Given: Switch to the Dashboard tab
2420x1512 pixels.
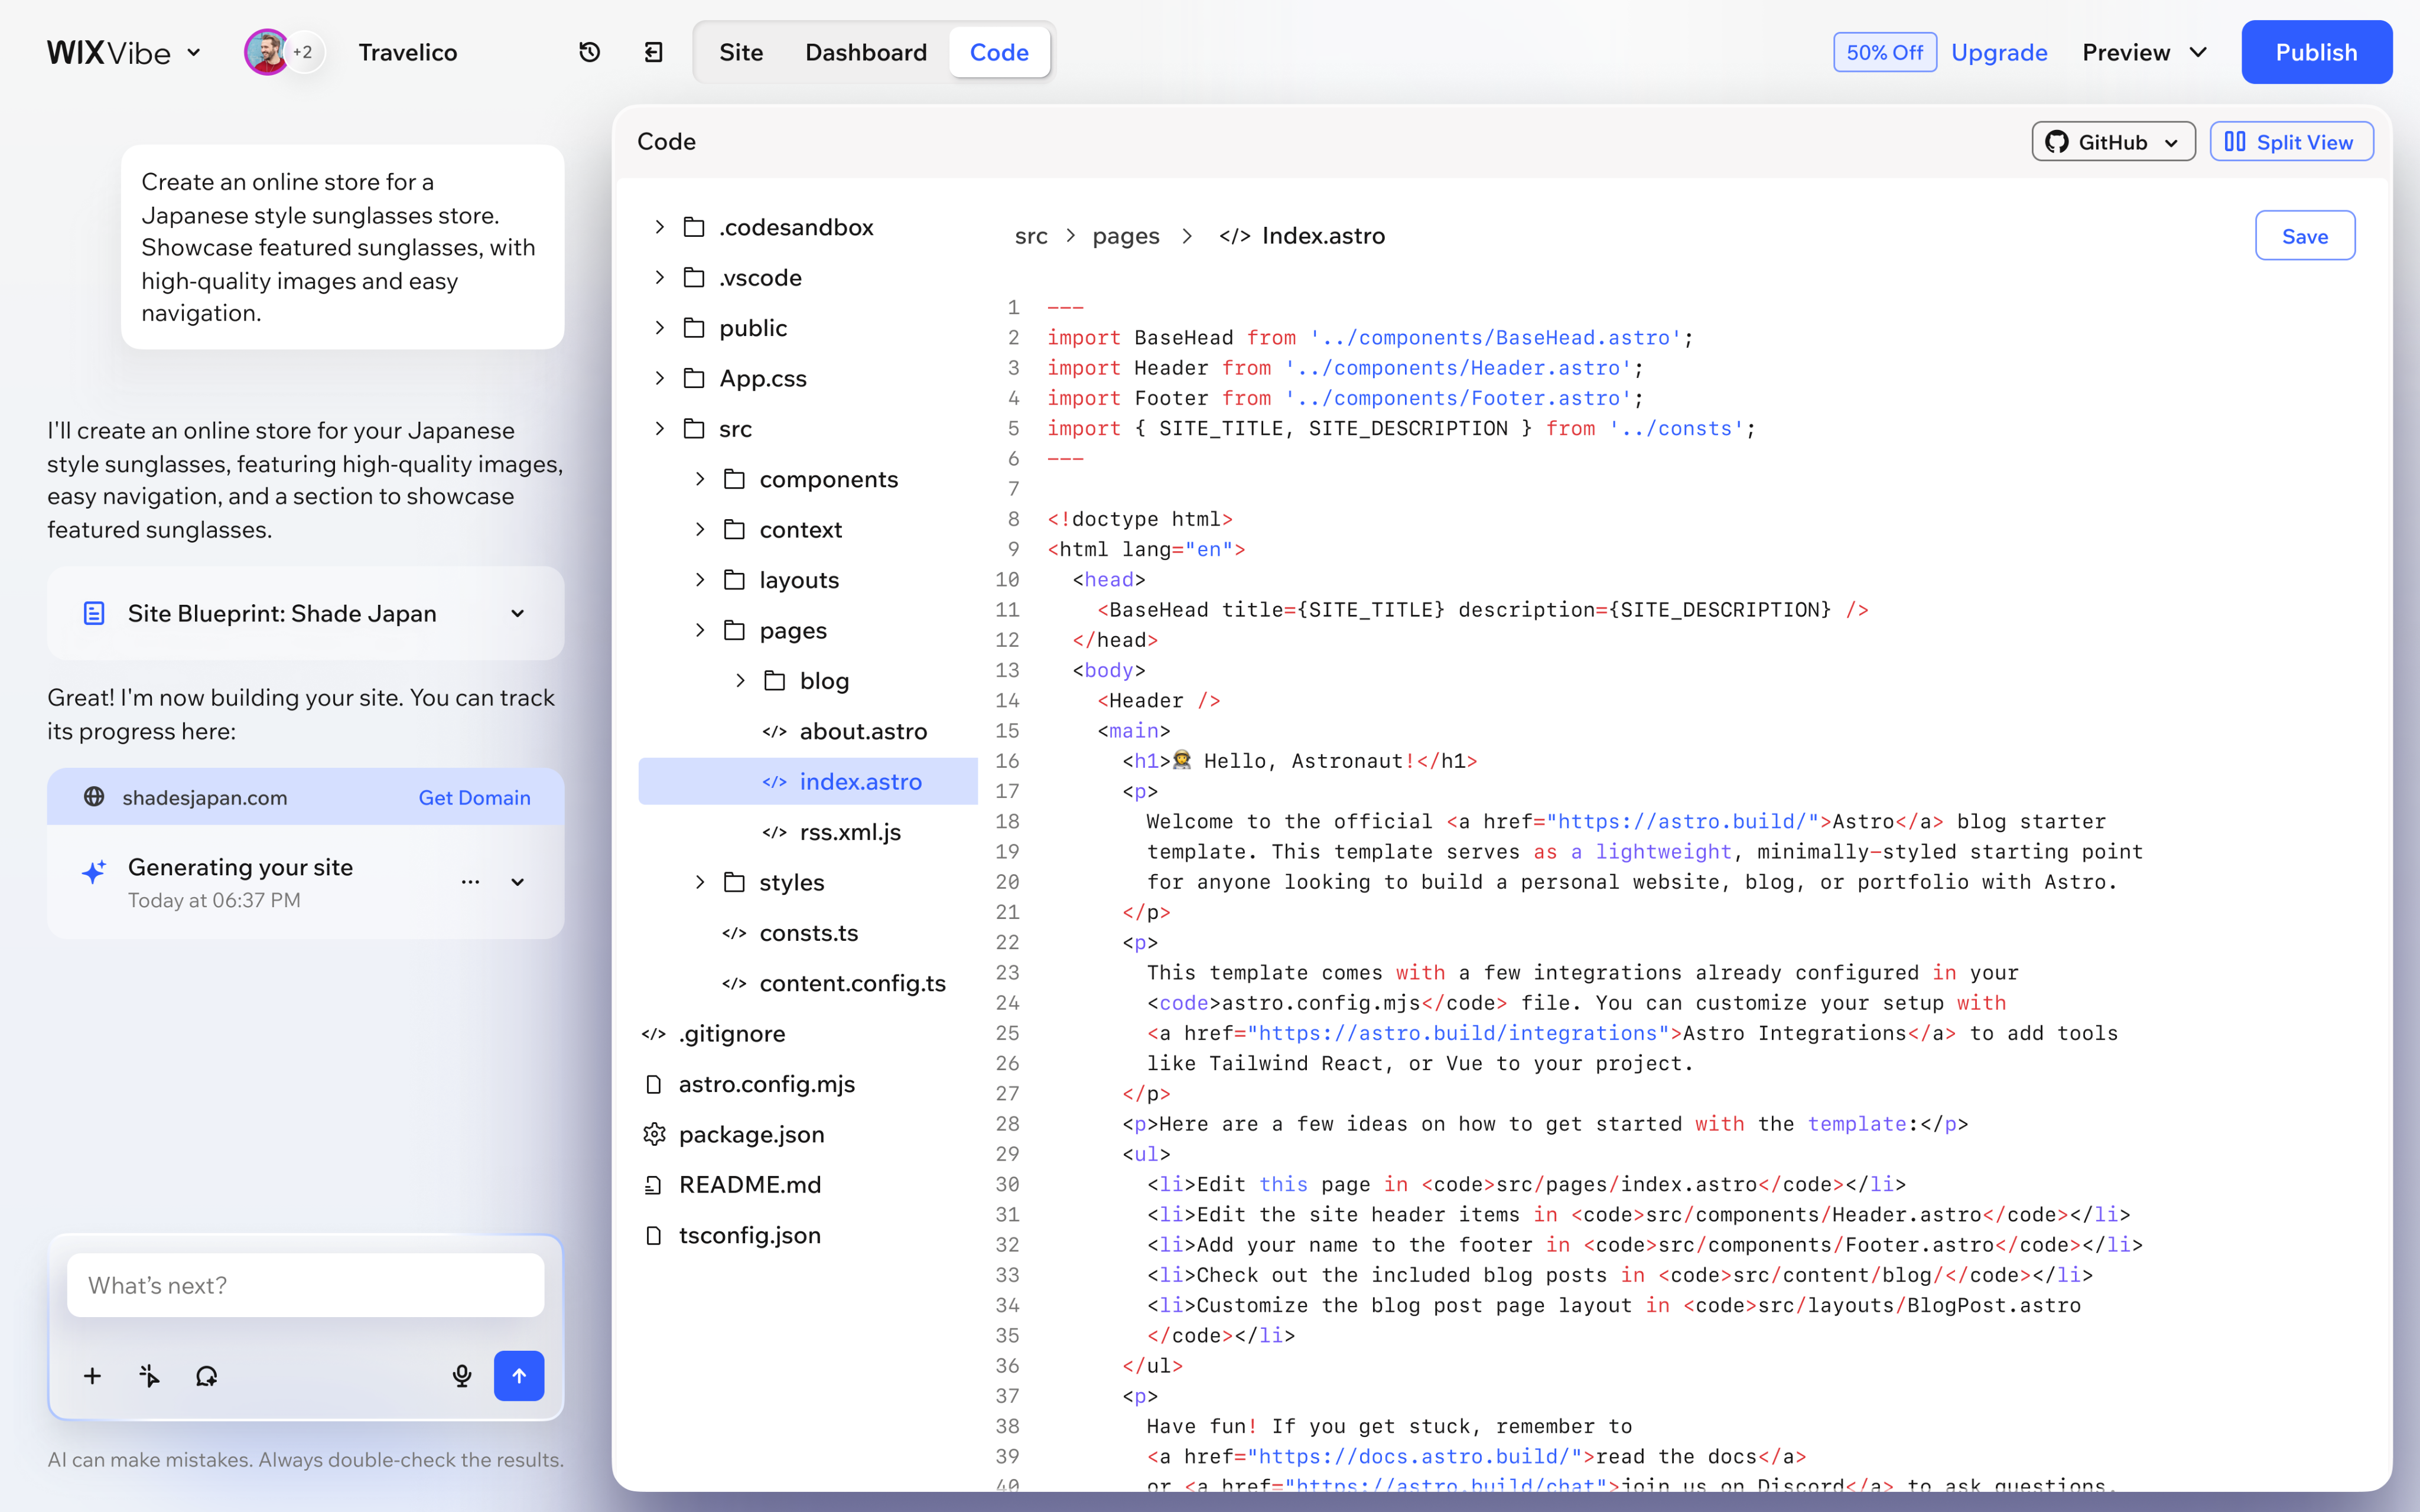Looking at the screenshot, I should click(x=866, y=52).
